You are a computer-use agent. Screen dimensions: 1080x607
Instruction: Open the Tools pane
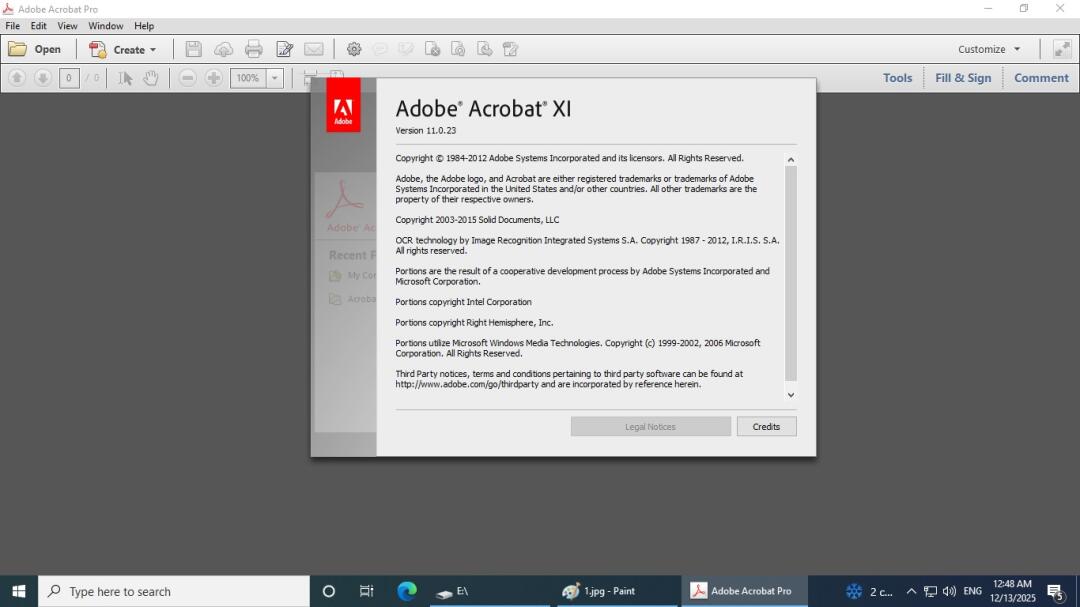point(897,78)
